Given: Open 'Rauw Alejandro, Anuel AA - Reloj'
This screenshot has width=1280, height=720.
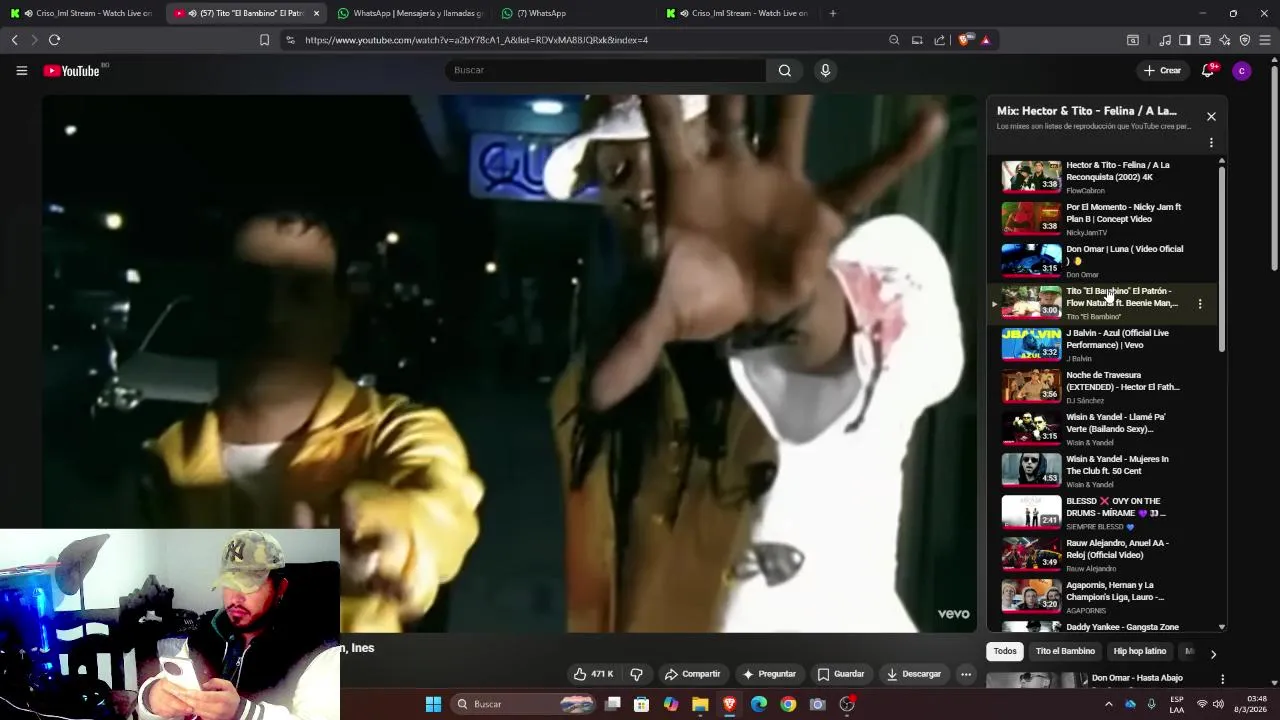Looking at the screenshot, I should point(1117,549).
